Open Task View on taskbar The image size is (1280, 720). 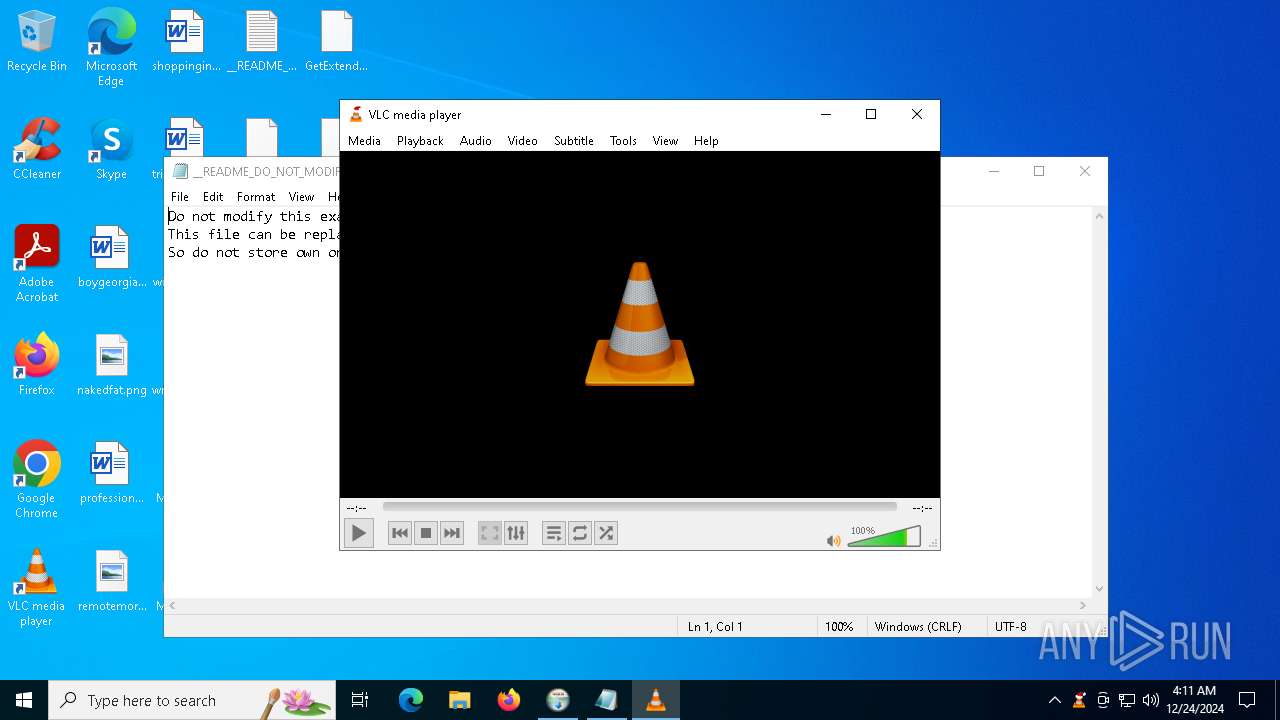360,700
